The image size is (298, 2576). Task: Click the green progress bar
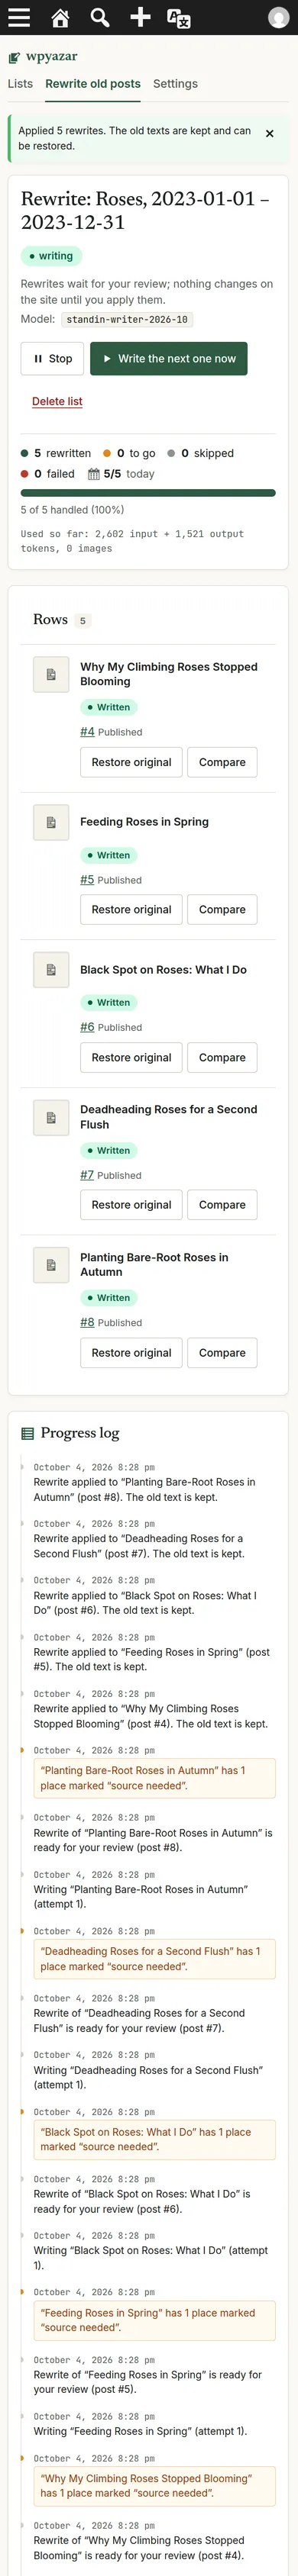(148, 493)
